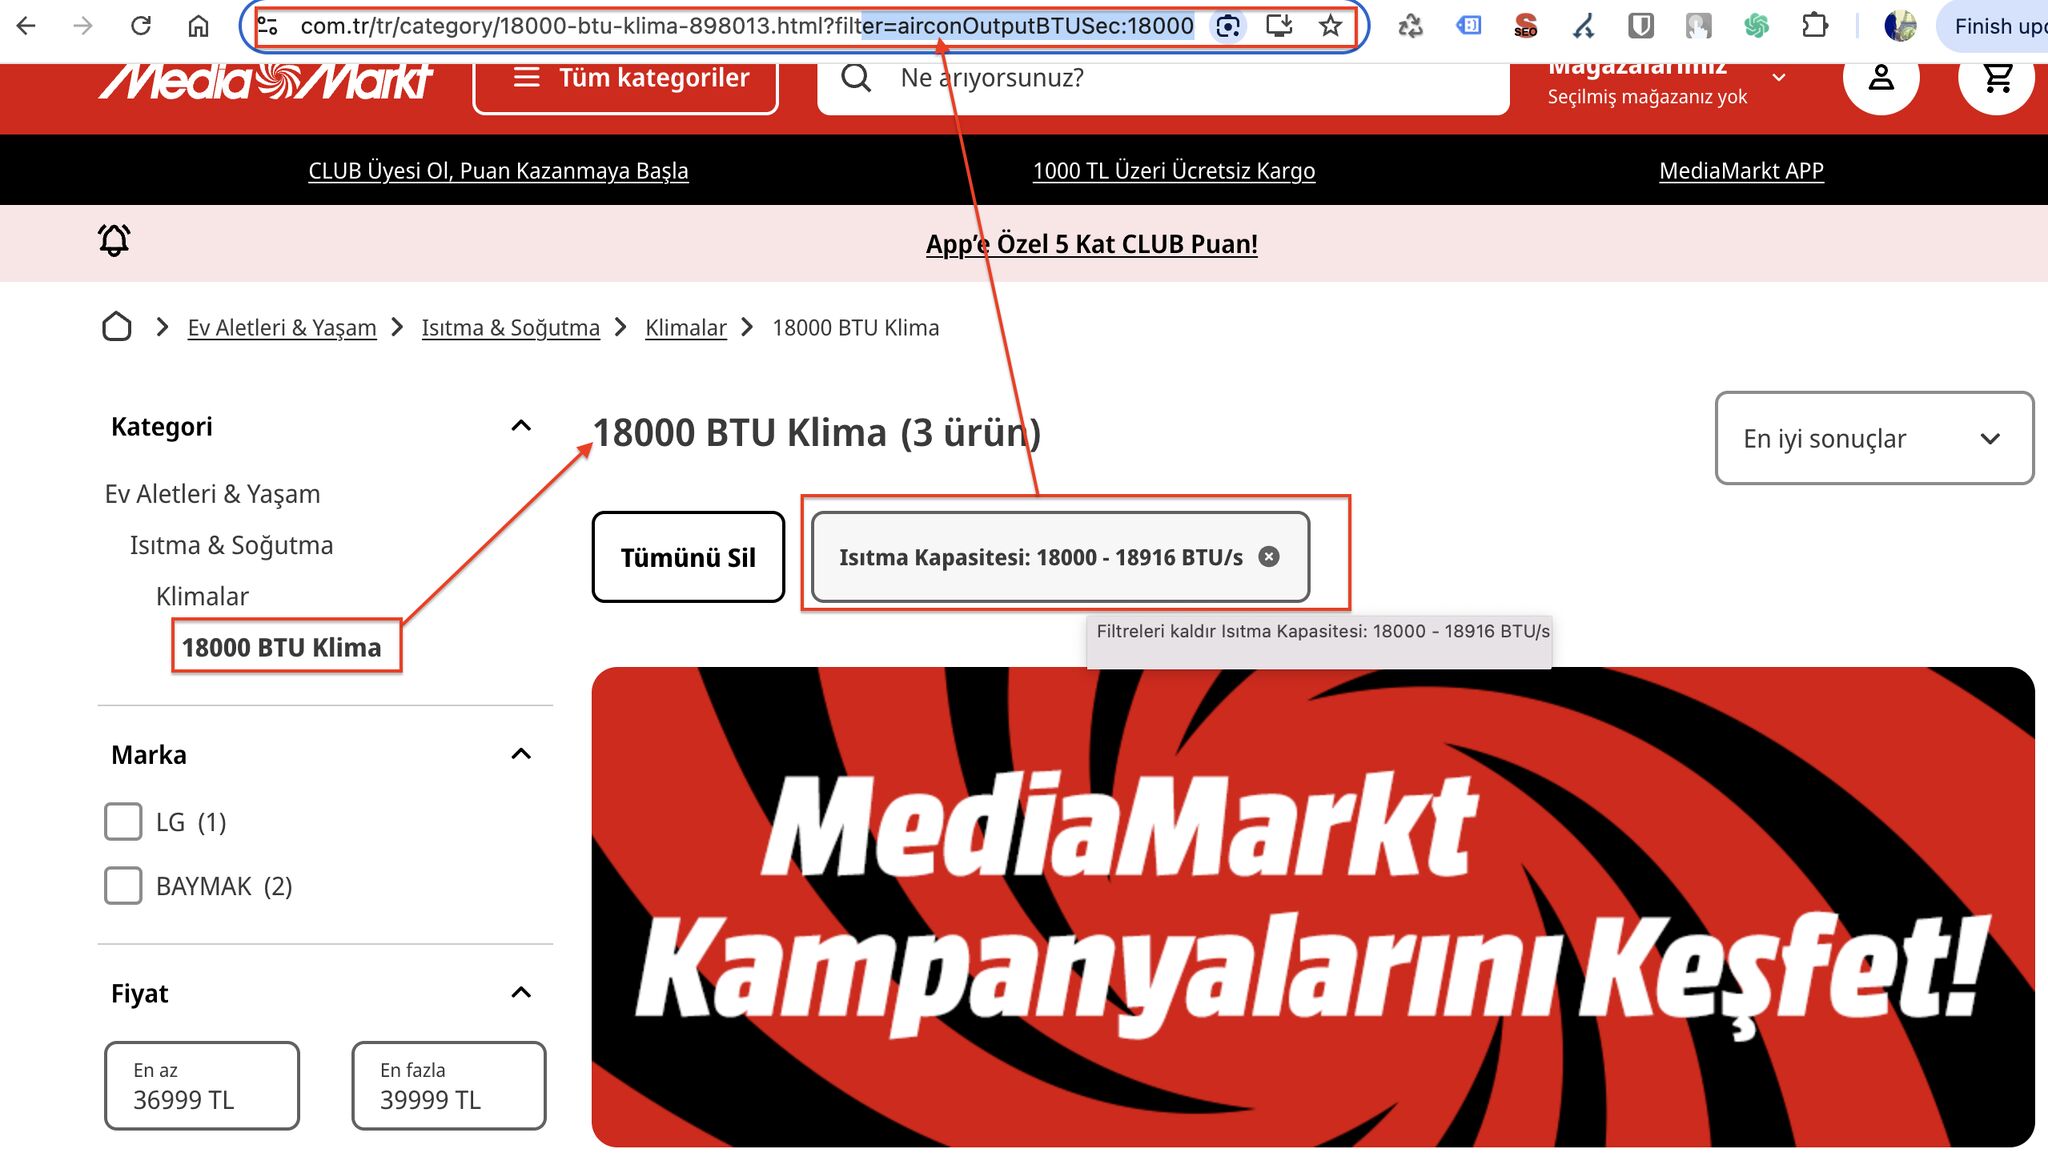Screen dimensions: 2048x1153
Task: Click the MediaMarkt Kampanyalarını Keşfet banner
Action: pyautogui.click(x=1312, y=906)
